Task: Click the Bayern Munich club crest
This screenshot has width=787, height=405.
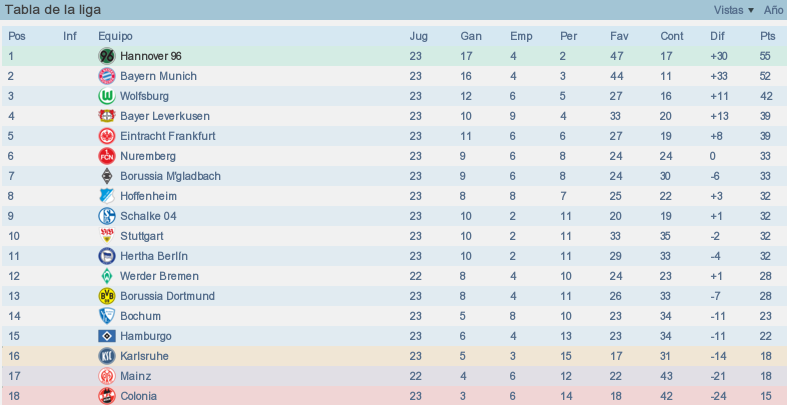Action: click(x=106, y=76)
